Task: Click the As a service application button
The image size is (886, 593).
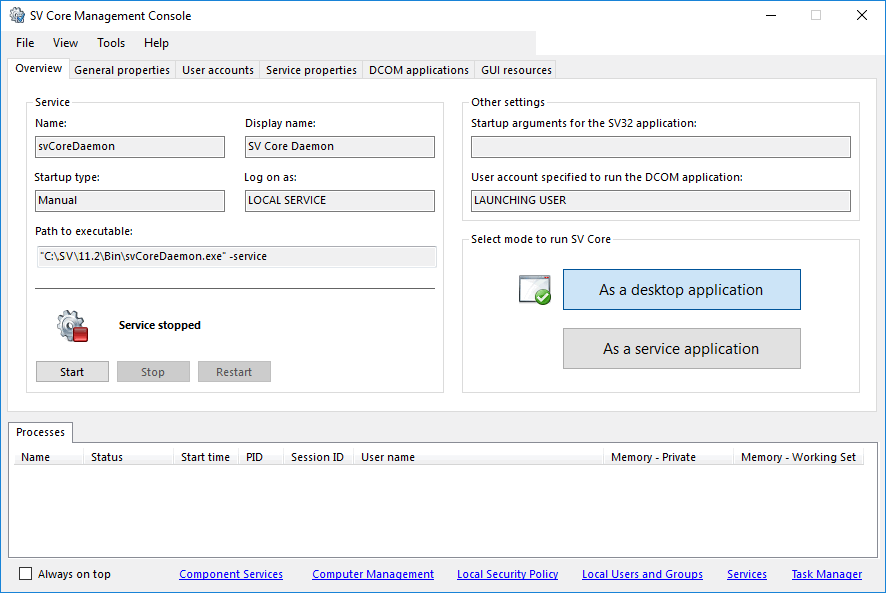Action: (x=681, y=348)
